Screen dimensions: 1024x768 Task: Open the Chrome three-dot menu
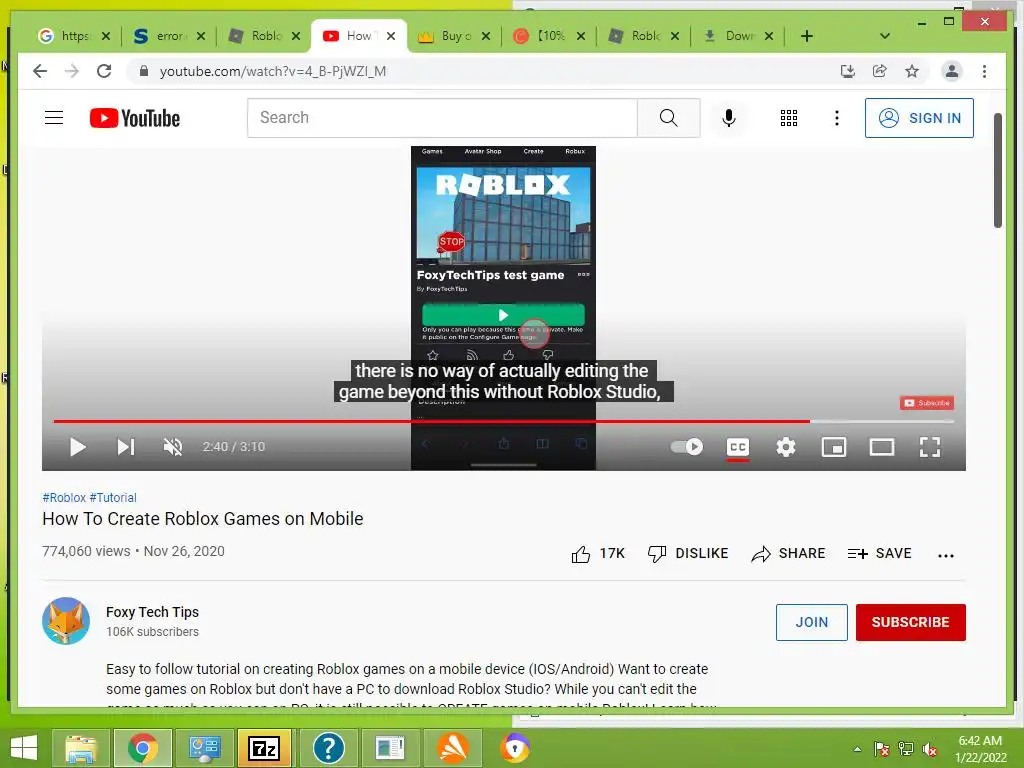(984, 71)
